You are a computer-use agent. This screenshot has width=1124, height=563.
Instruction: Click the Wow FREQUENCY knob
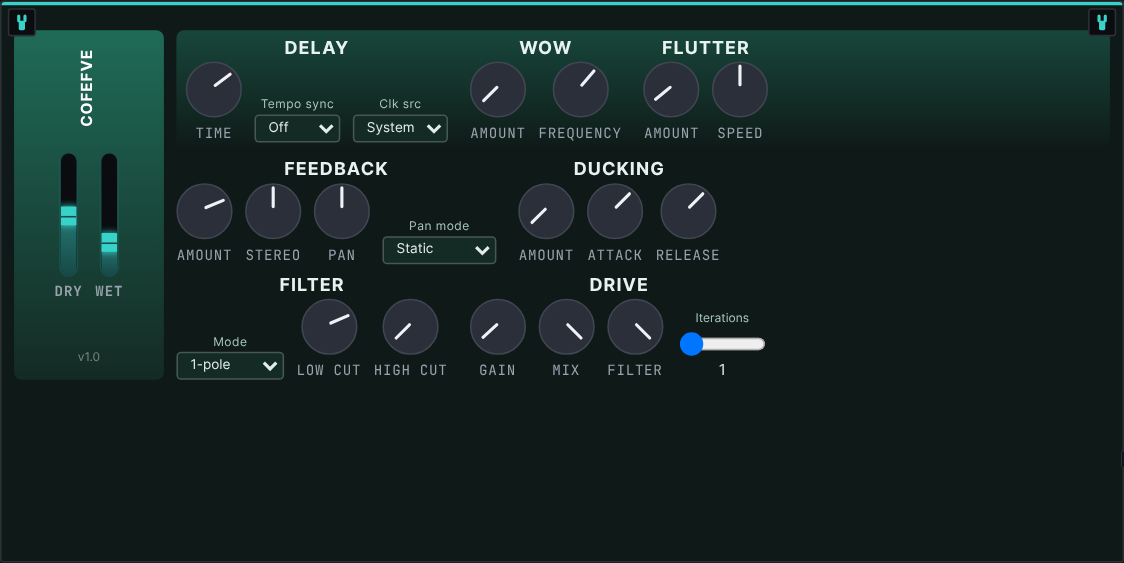(581, 90)
